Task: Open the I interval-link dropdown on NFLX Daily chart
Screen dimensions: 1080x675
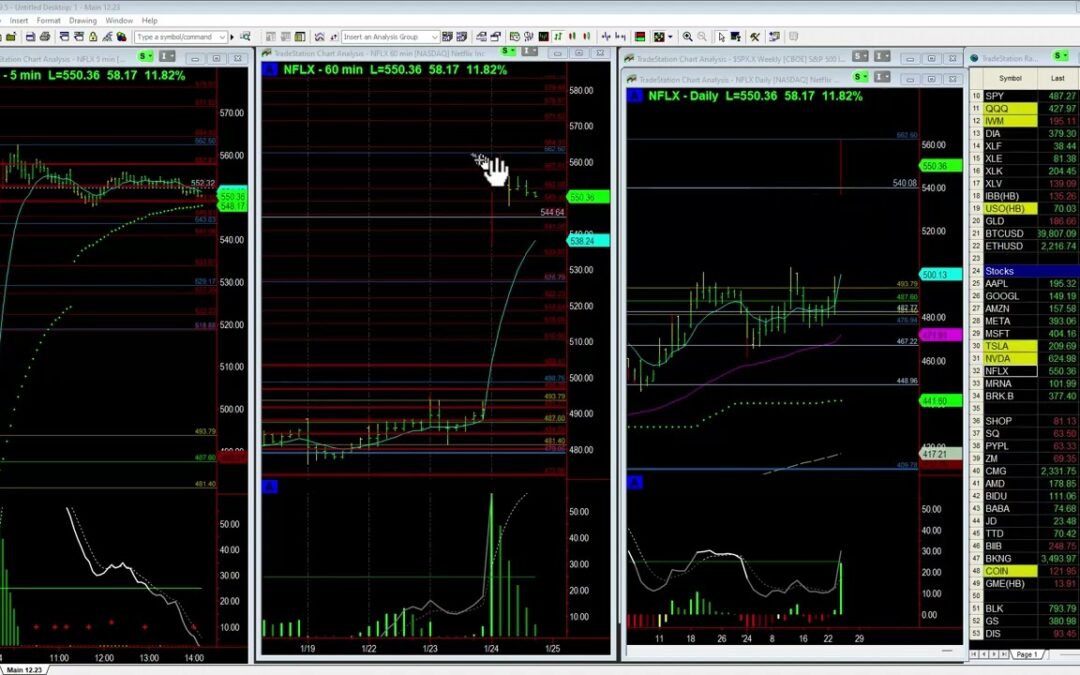Action: (x=882, y=76)
